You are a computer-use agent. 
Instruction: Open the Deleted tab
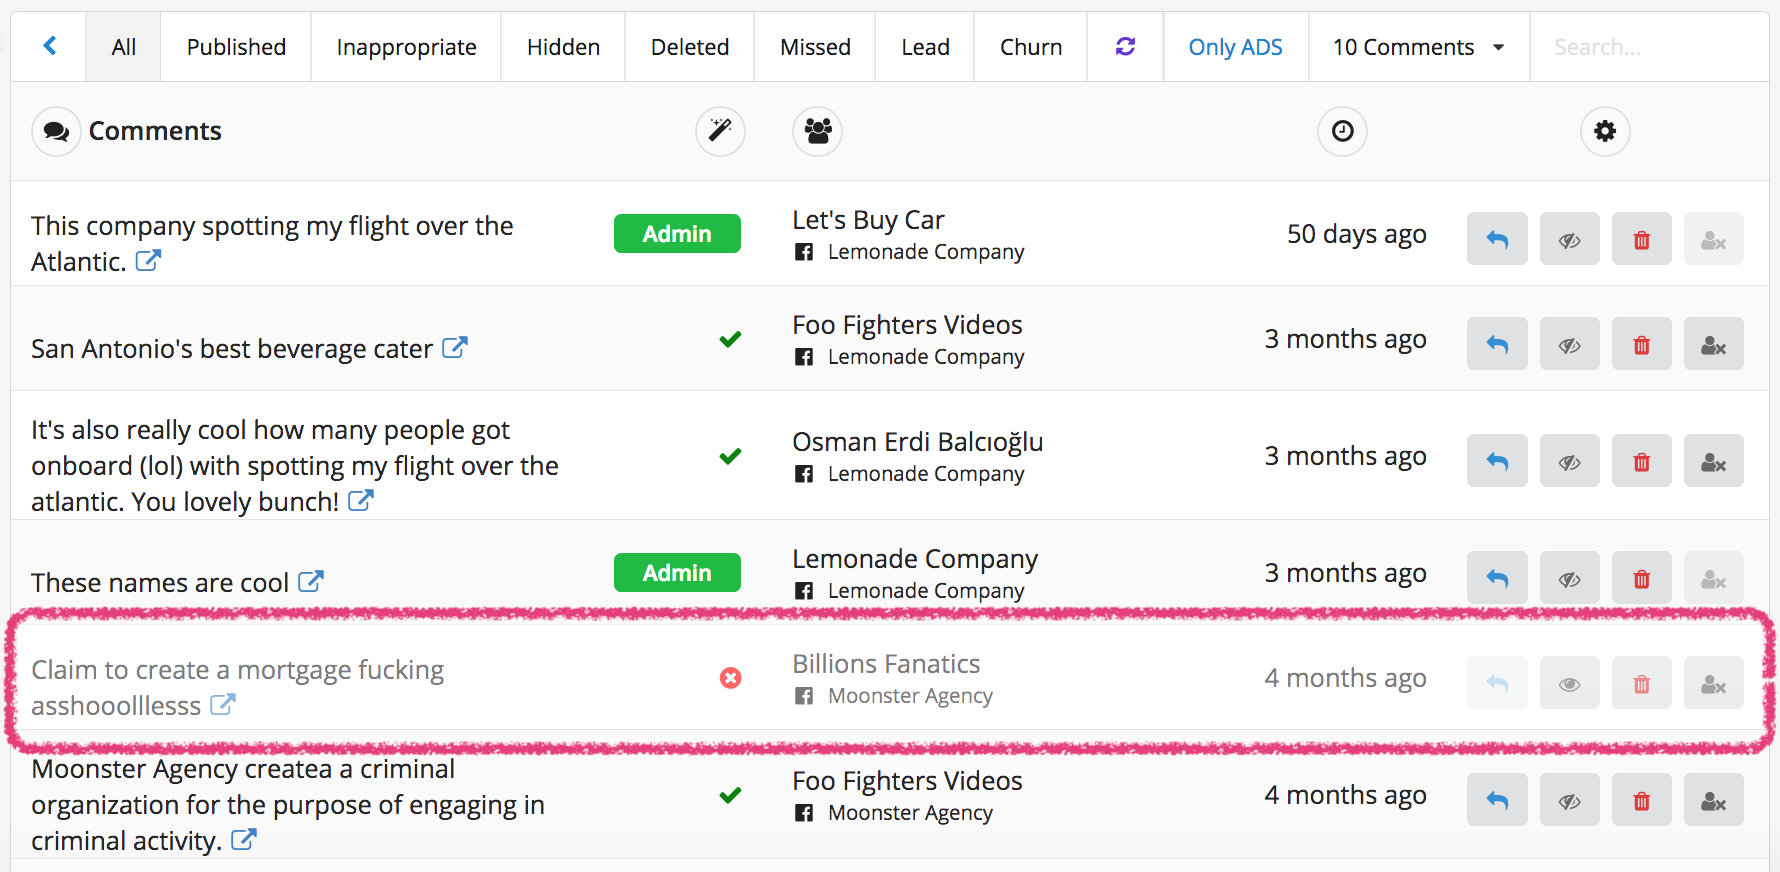(x=690, y=47)
